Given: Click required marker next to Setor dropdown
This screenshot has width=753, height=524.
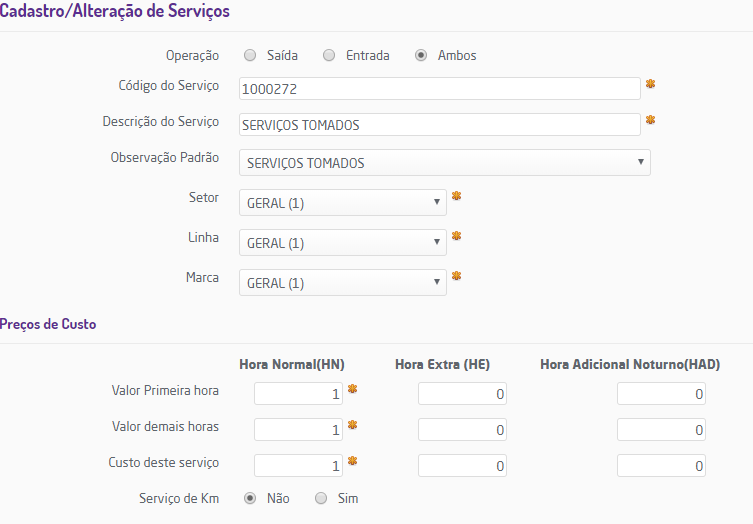Looking at the screenshot, I should pyautogui.click(x=456, y=196).
